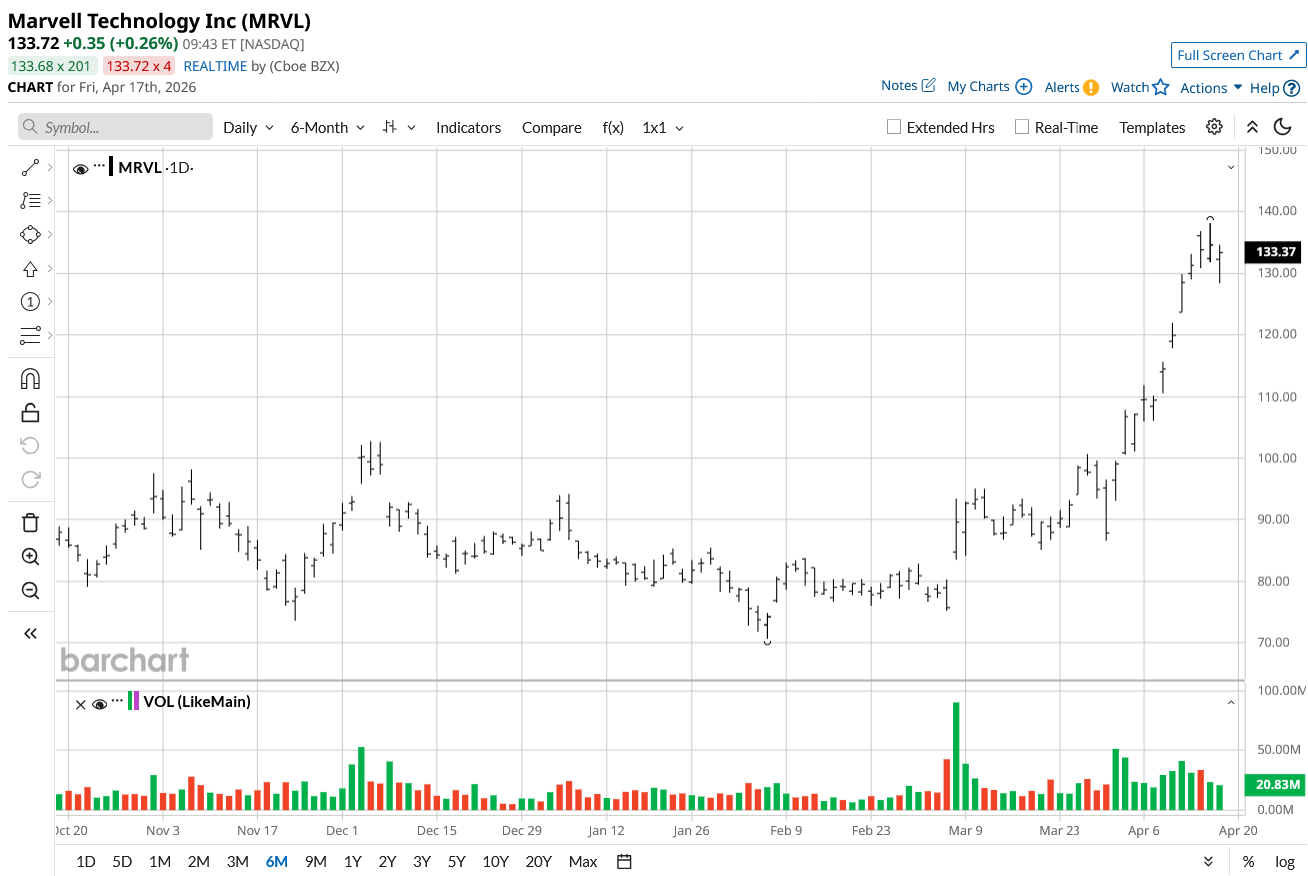The width and height of the screenshot is (1308, 876).
Task: Switch to log scale
Action: click(x=1284, y=862)
